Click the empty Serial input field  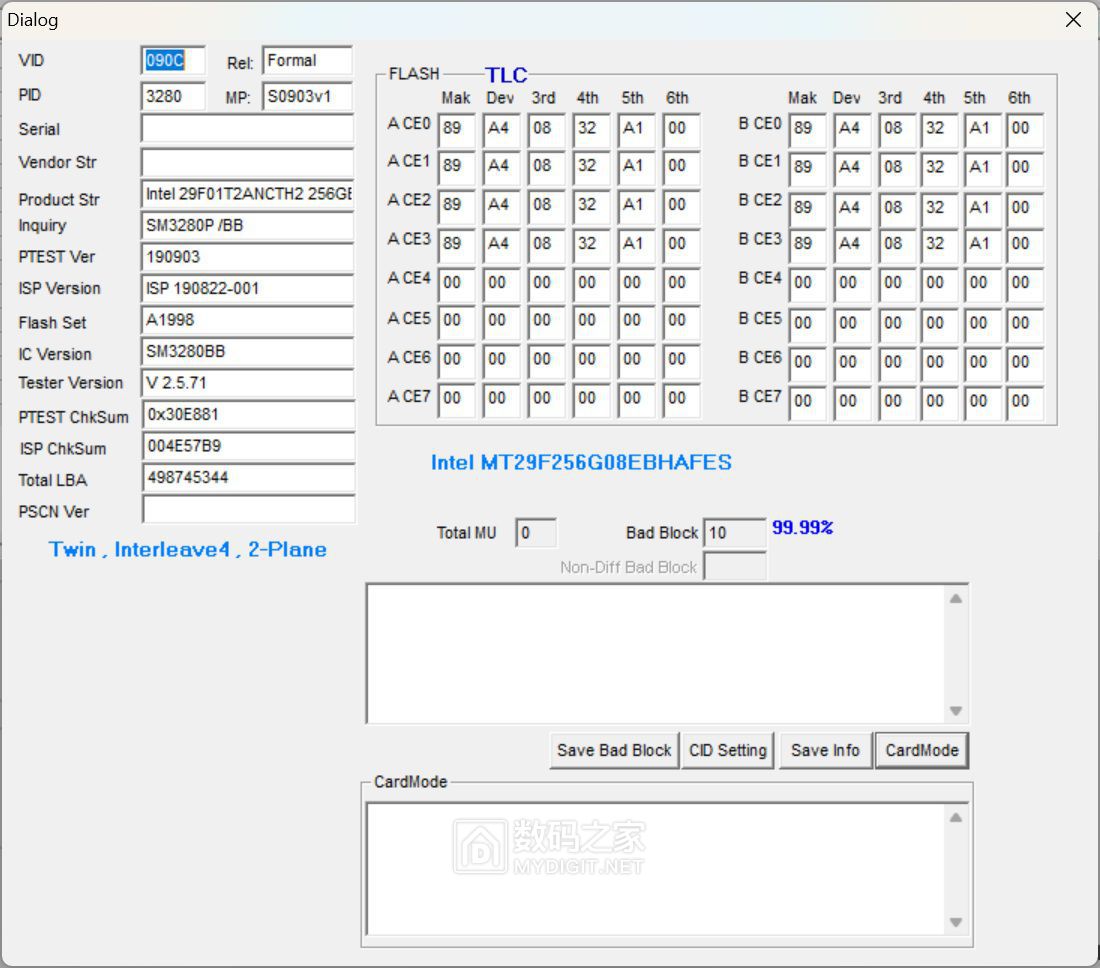click(247, 129)
